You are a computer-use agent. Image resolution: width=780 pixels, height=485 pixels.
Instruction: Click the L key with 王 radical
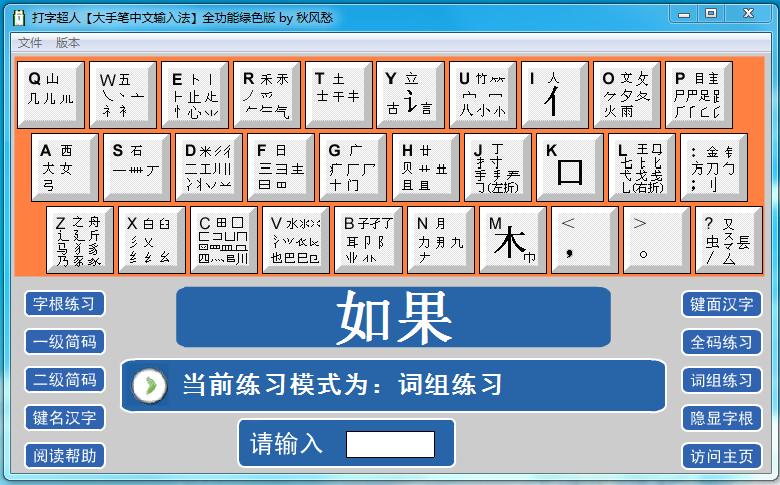point(642,167)
